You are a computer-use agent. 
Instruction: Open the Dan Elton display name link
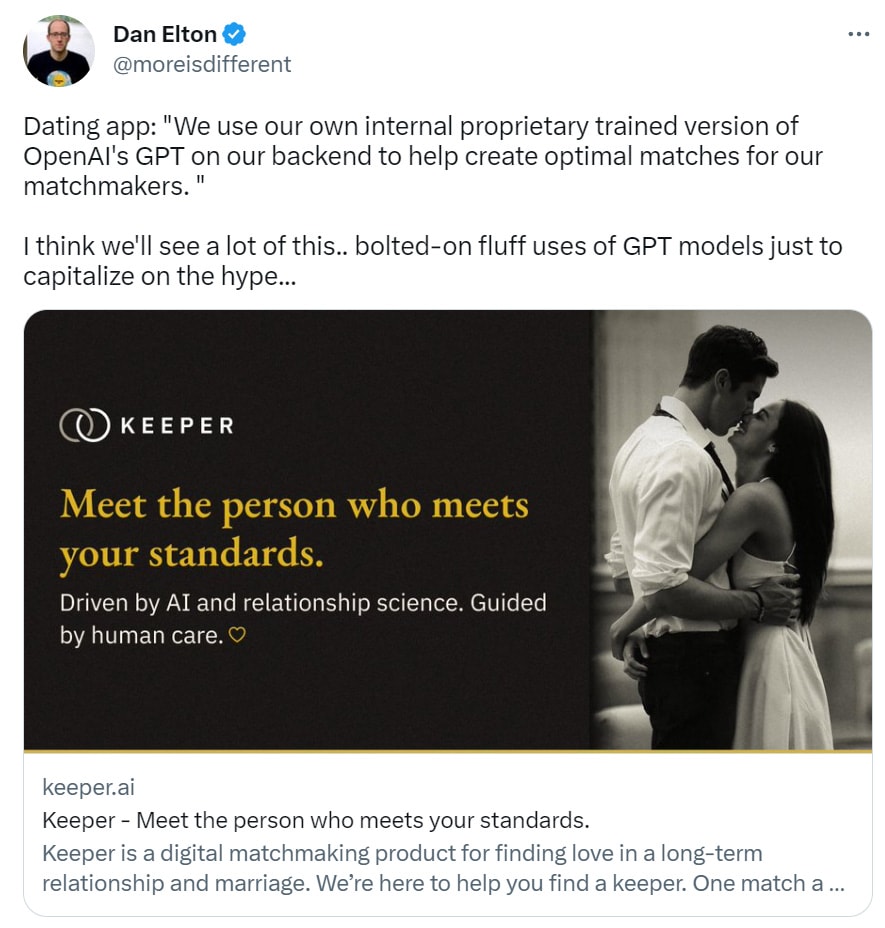tap(165, 35)
